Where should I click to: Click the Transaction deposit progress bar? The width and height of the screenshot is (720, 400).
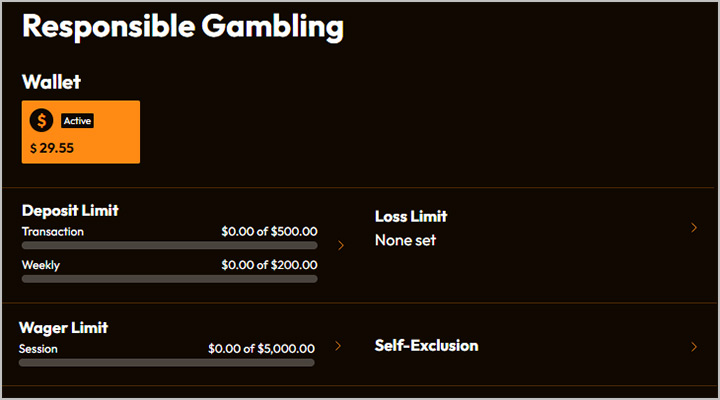pos(169,246)
